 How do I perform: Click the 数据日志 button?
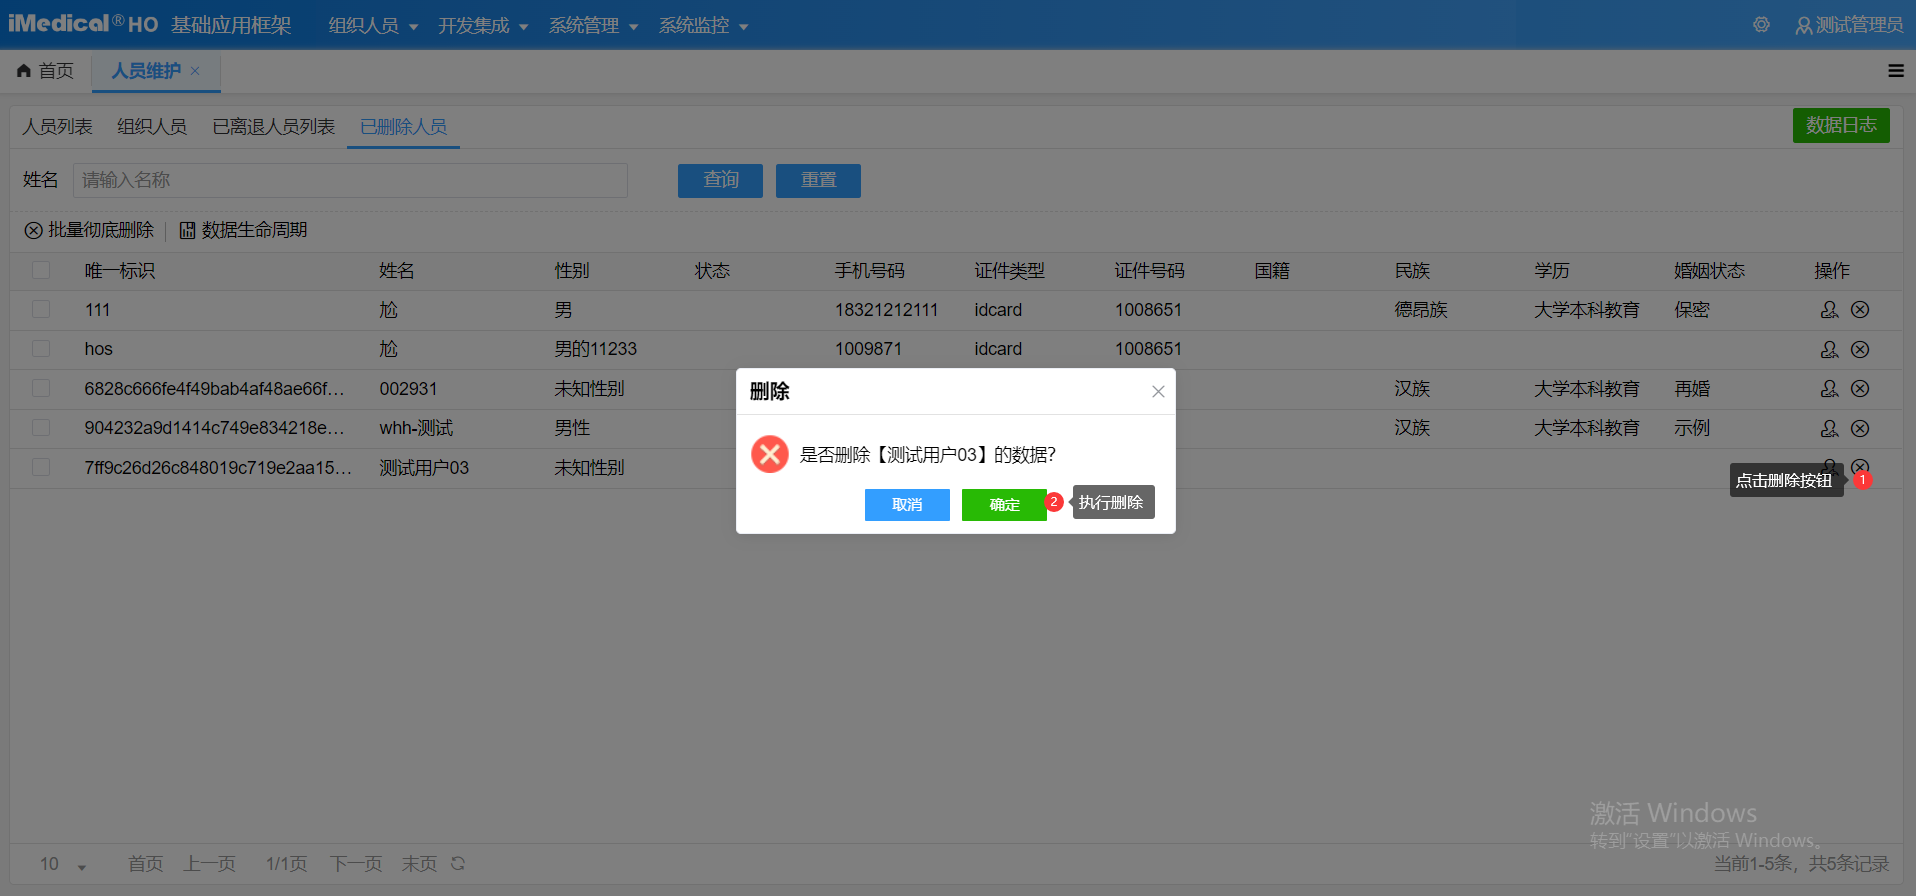pos(1841,125)
